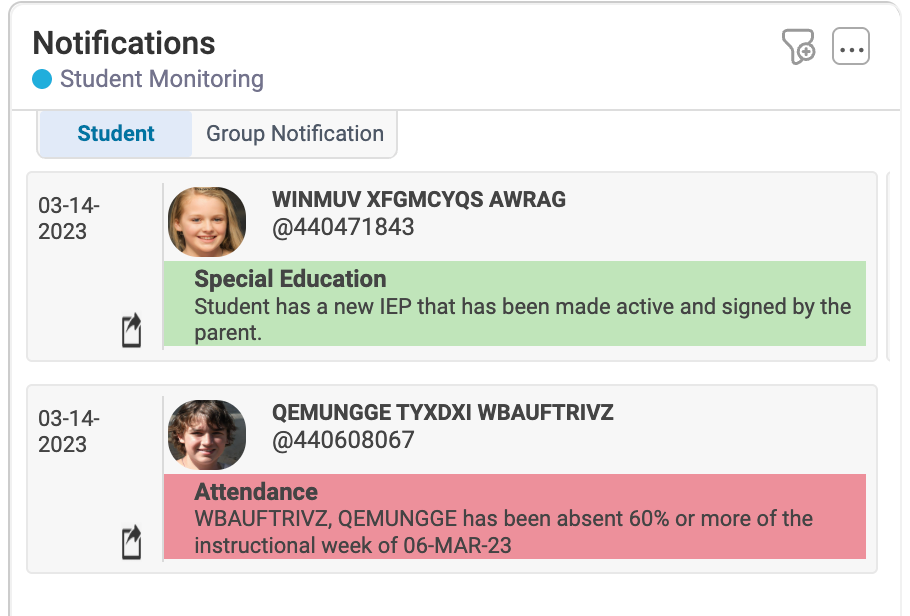Switch to the Student tab
910x616 pixels.
[116, 134]
